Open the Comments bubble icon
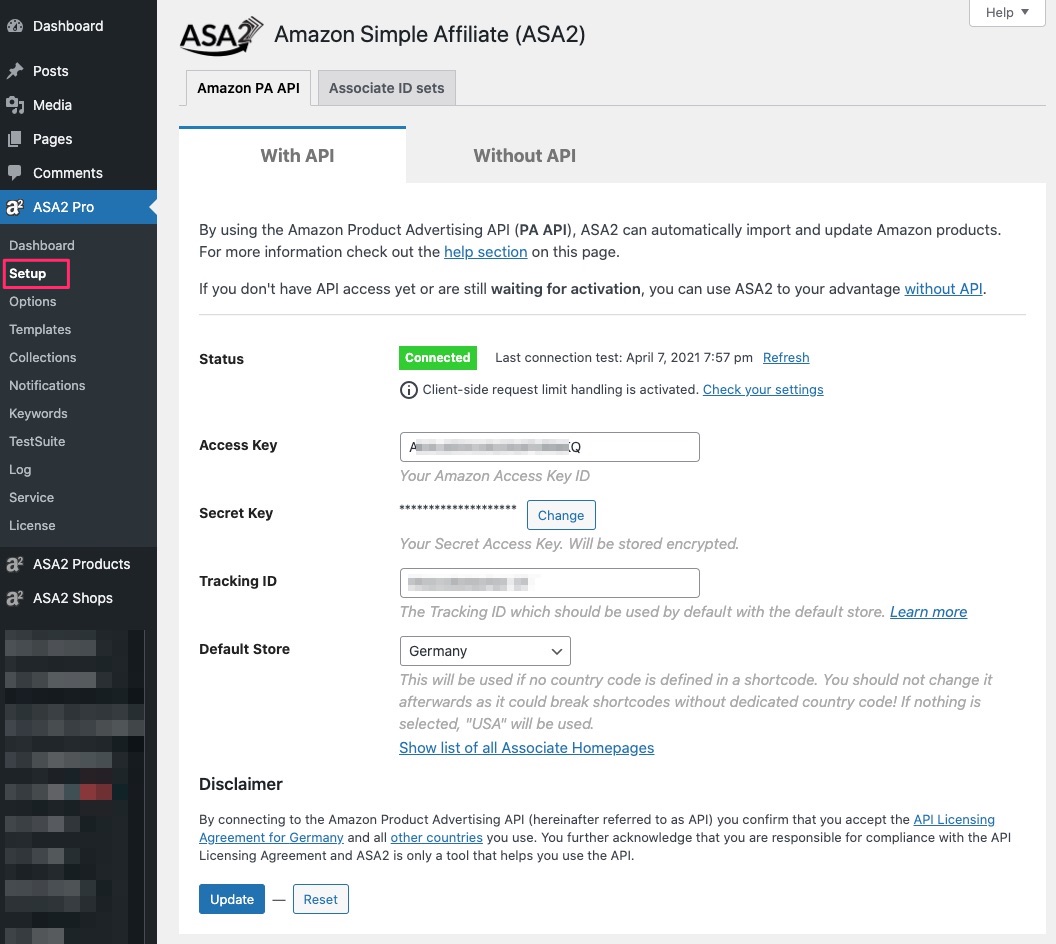 [18, 173]
